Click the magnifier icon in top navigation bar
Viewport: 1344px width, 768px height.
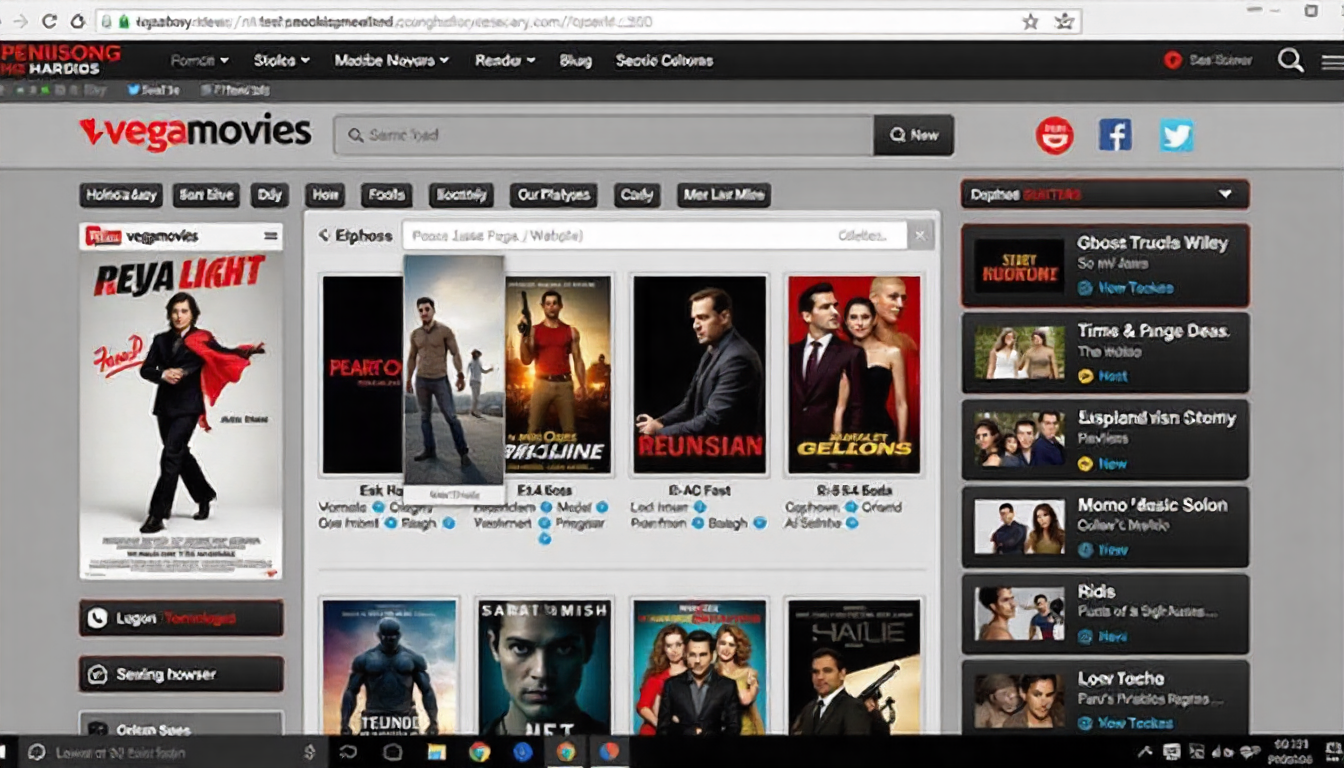point(1290,60)
